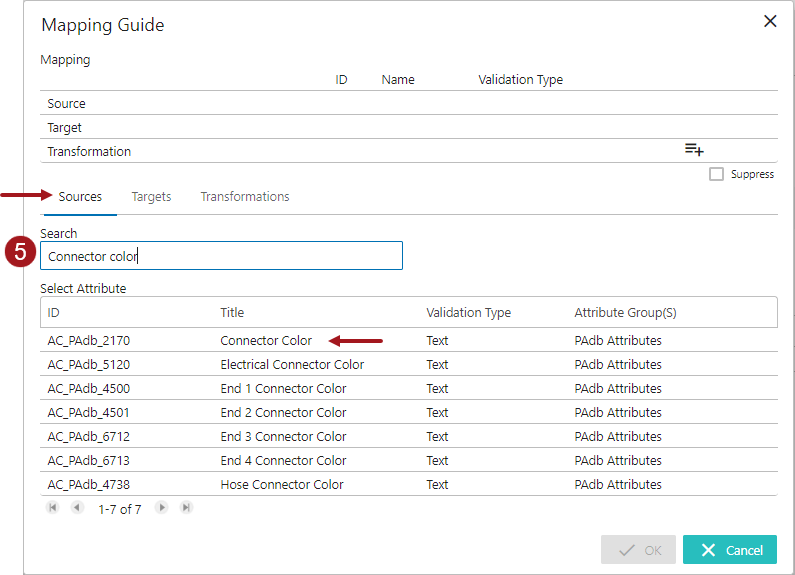This screenshot has height=575, width=795.
Task: Click the OK button
Action: tap(638, 550)
